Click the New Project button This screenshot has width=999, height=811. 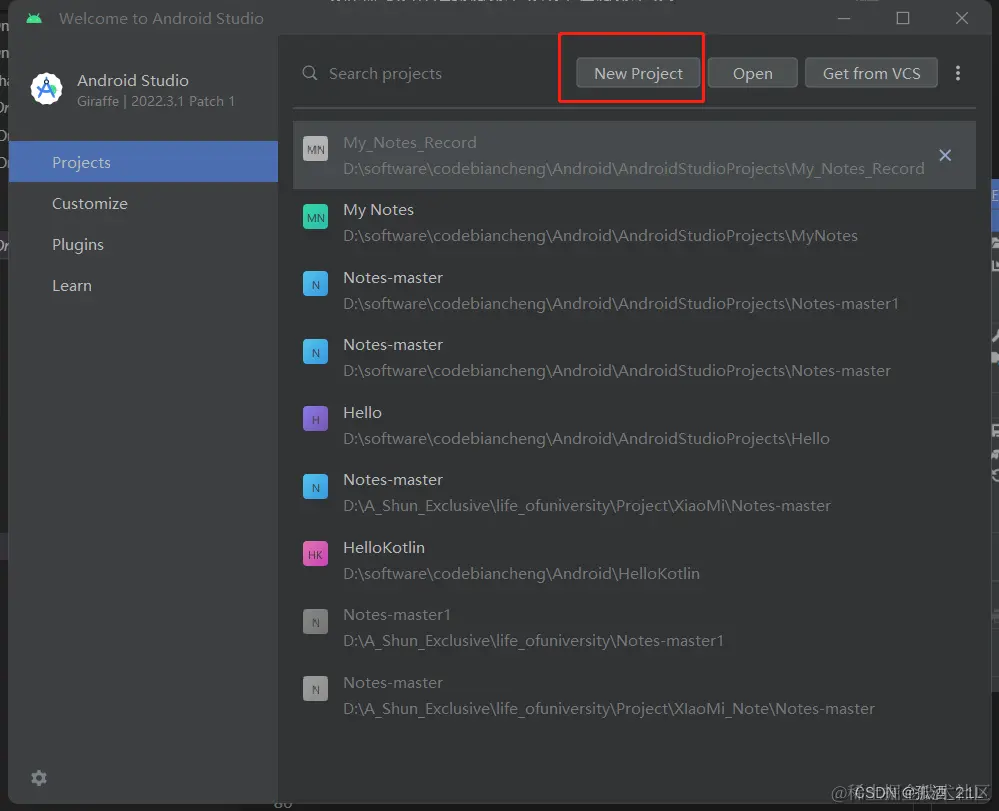point(638,73)
